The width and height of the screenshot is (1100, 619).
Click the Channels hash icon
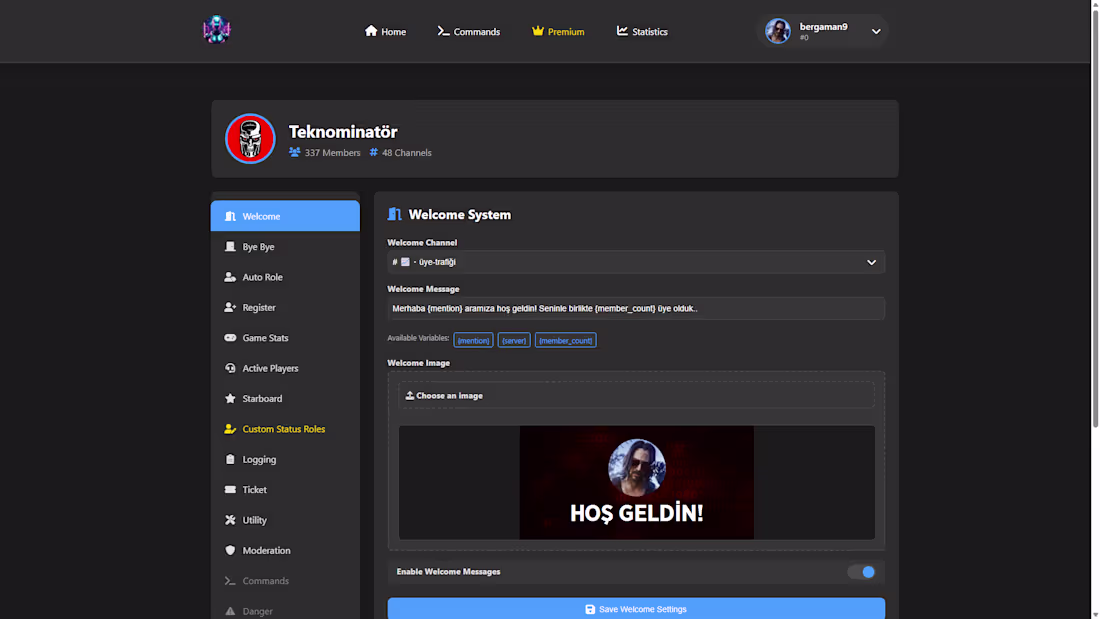[x=374, y=152]
